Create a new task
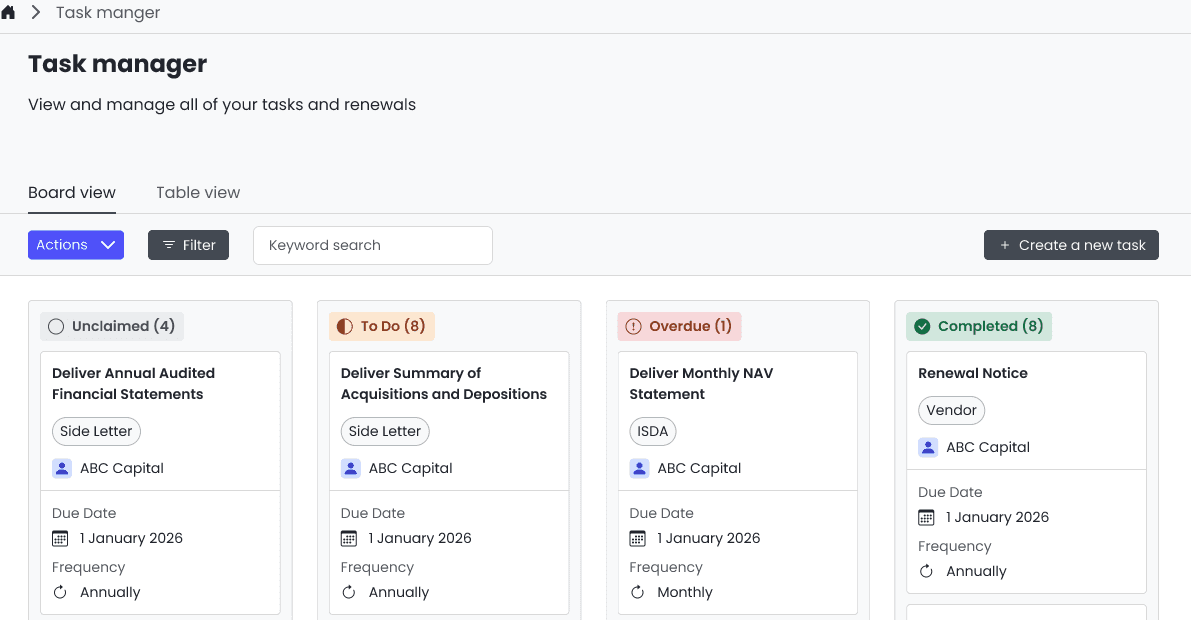 (x=1071, y=245)
